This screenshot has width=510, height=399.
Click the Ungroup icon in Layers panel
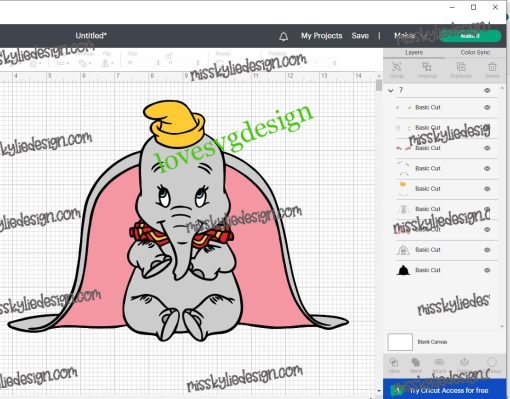tap(427, 67)
